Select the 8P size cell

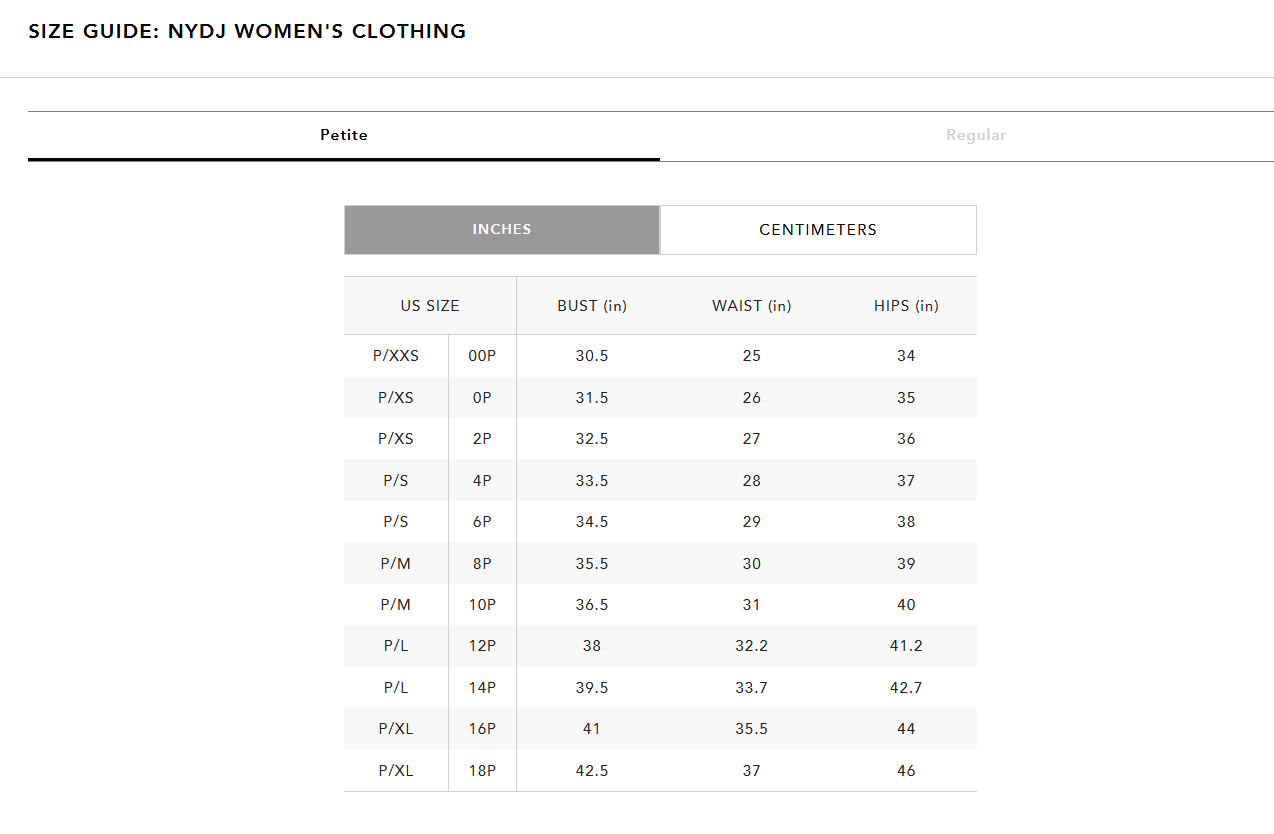click(x=482, y=564)
